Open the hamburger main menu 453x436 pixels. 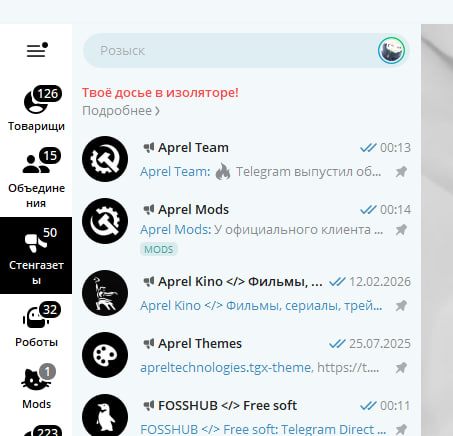click(37, 50)
